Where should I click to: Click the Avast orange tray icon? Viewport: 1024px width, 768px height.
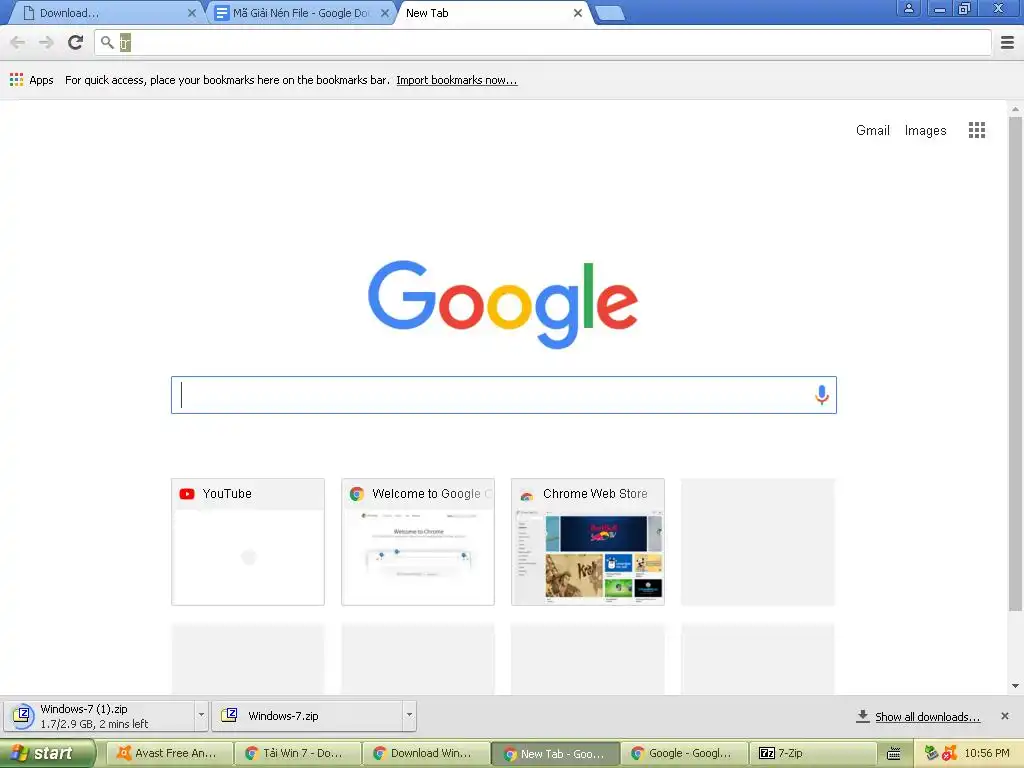[950, 753]
